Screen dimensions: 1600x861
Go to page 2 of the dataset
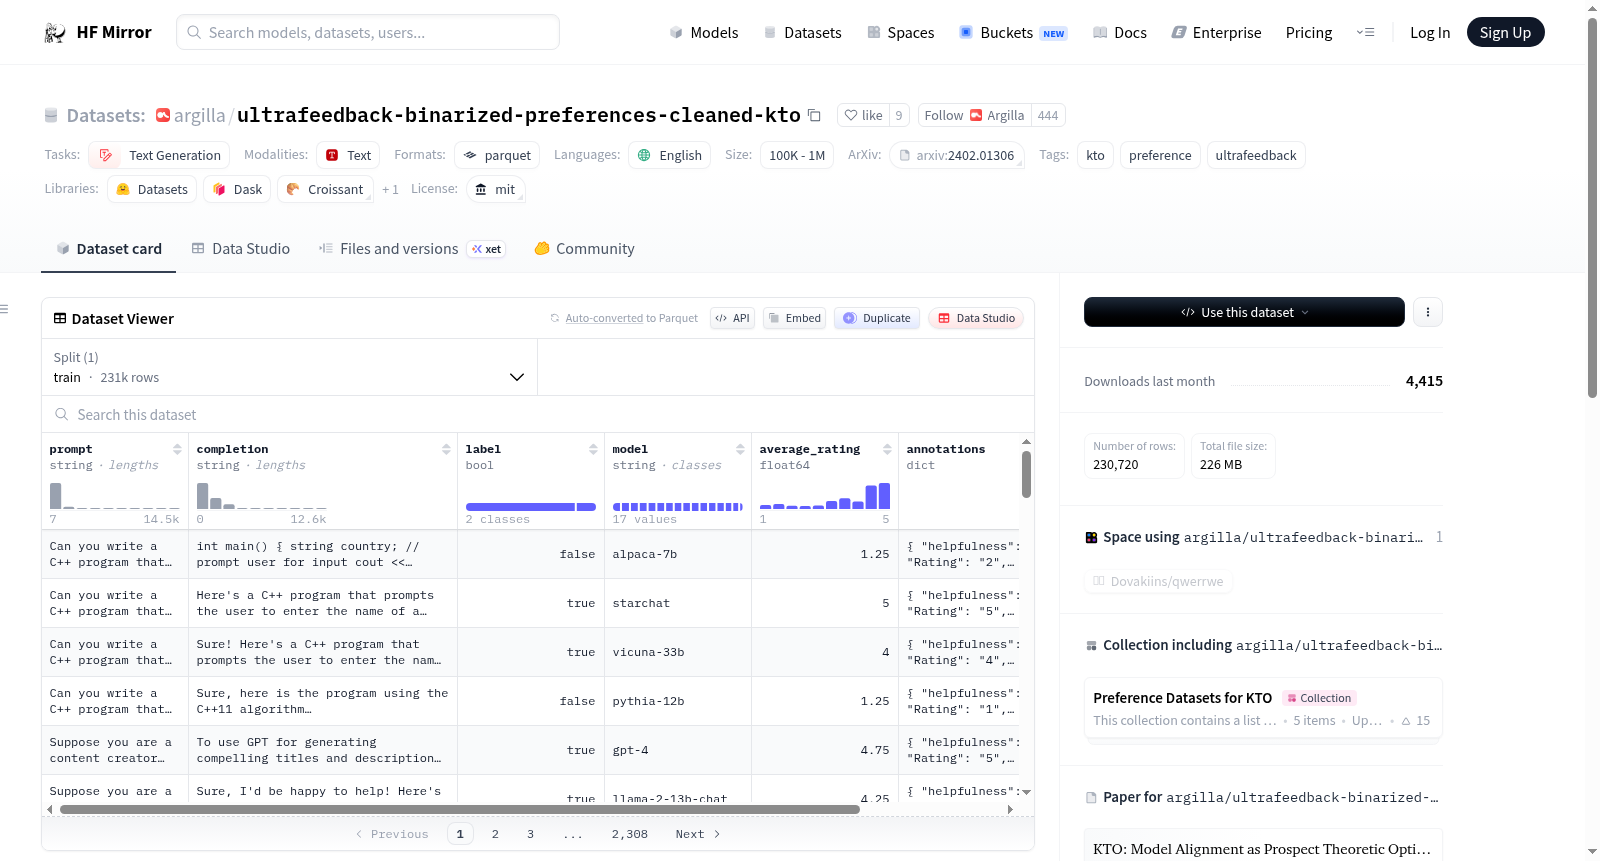point(495,834)
